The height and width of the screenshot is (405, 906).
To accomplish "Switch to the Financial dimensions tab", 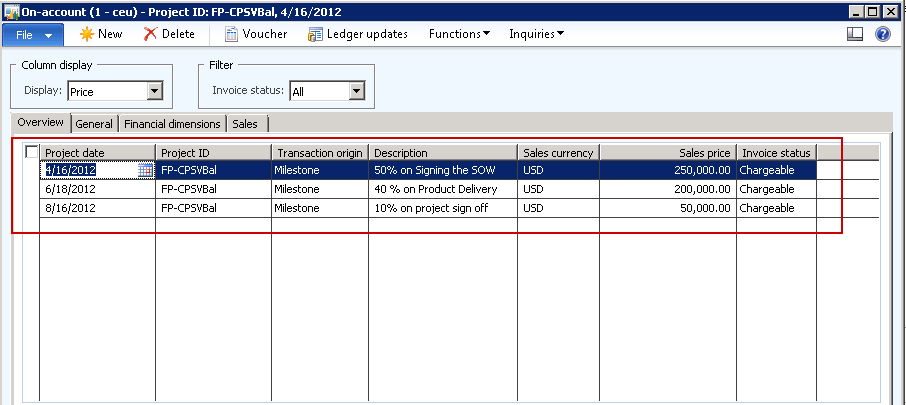I will (x=172, y=124).
